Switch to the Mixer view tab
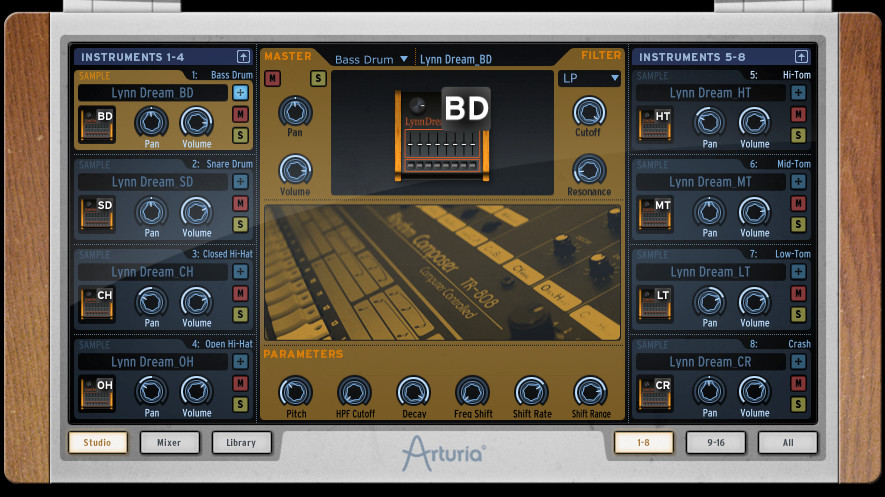Screen dimensions: 885x497 point(169,442)
